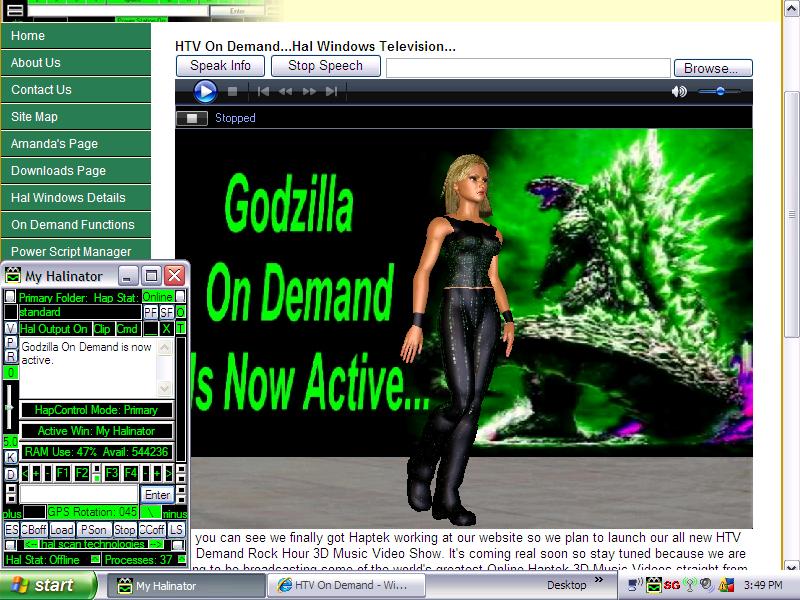Click the green X box in Halinator
This screenshot has width=800, height=600.
166,329
